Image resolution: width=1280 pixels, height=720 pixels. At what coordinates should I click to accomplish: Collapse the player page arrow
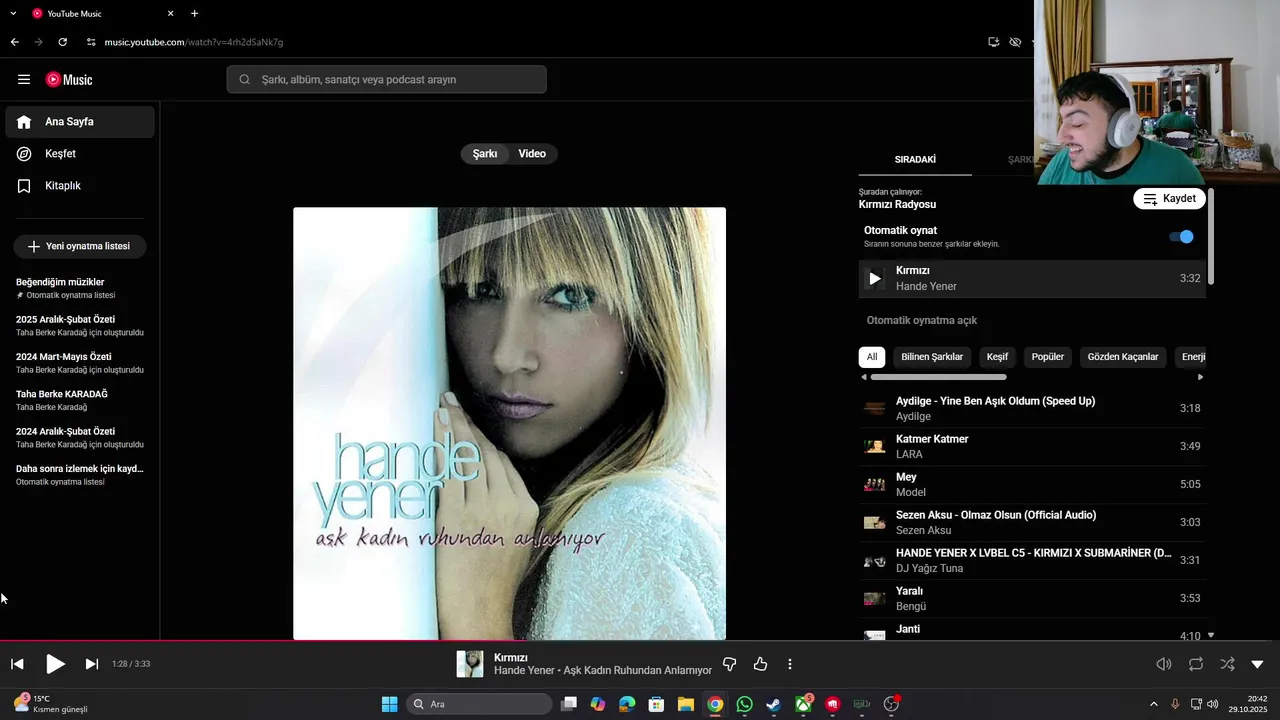coord(1258,664)
